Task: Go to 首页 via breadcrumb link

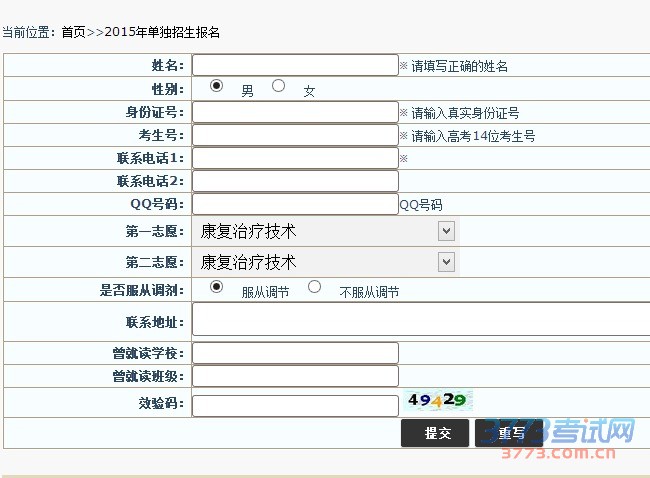Action: click(73, 32)
